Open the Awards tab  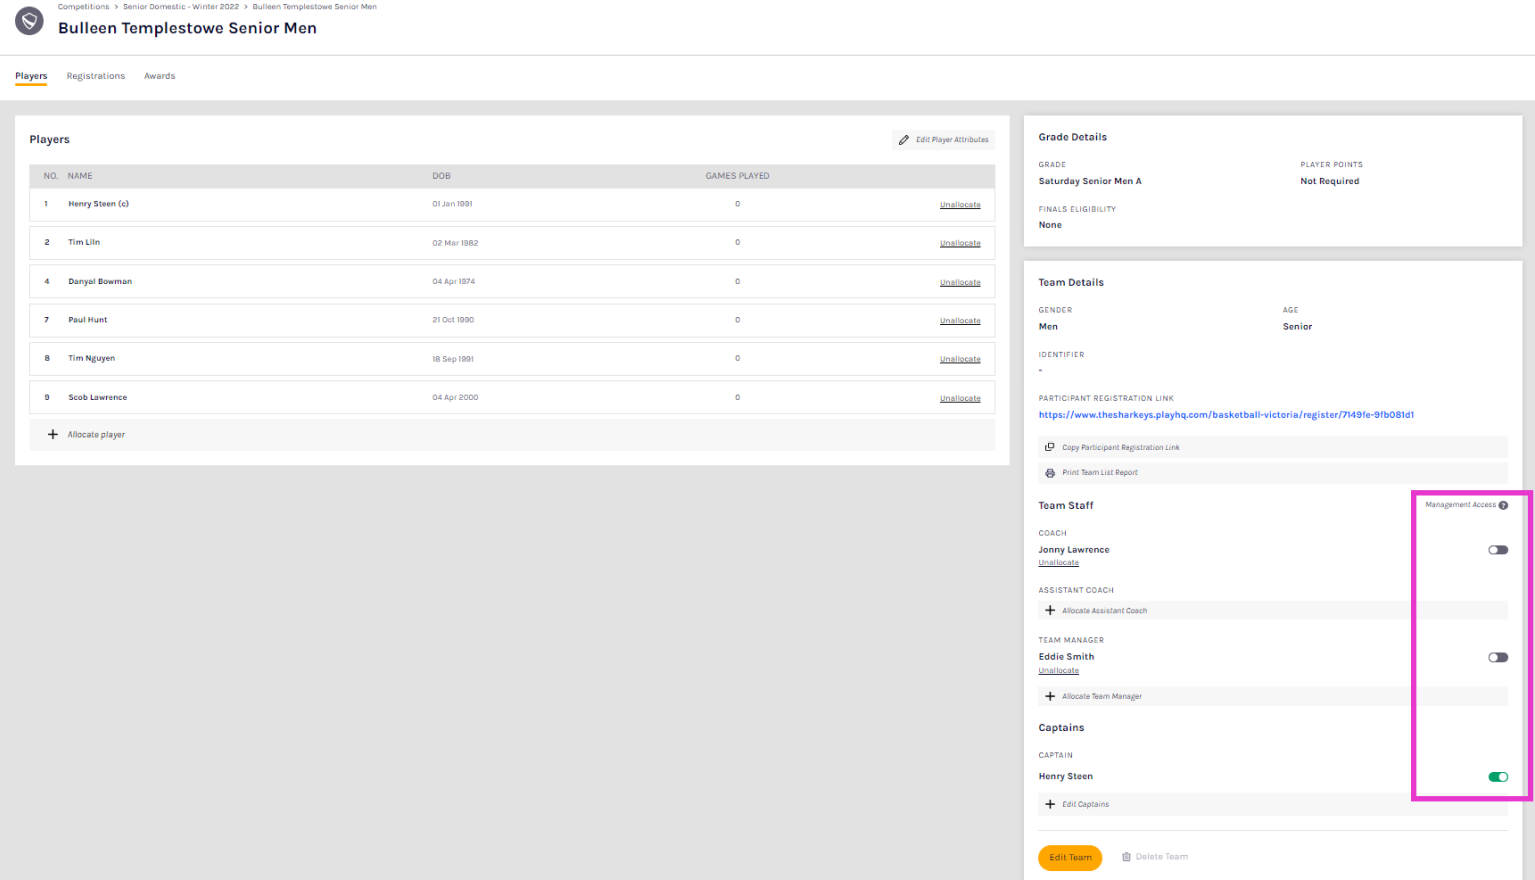[159, 76]
